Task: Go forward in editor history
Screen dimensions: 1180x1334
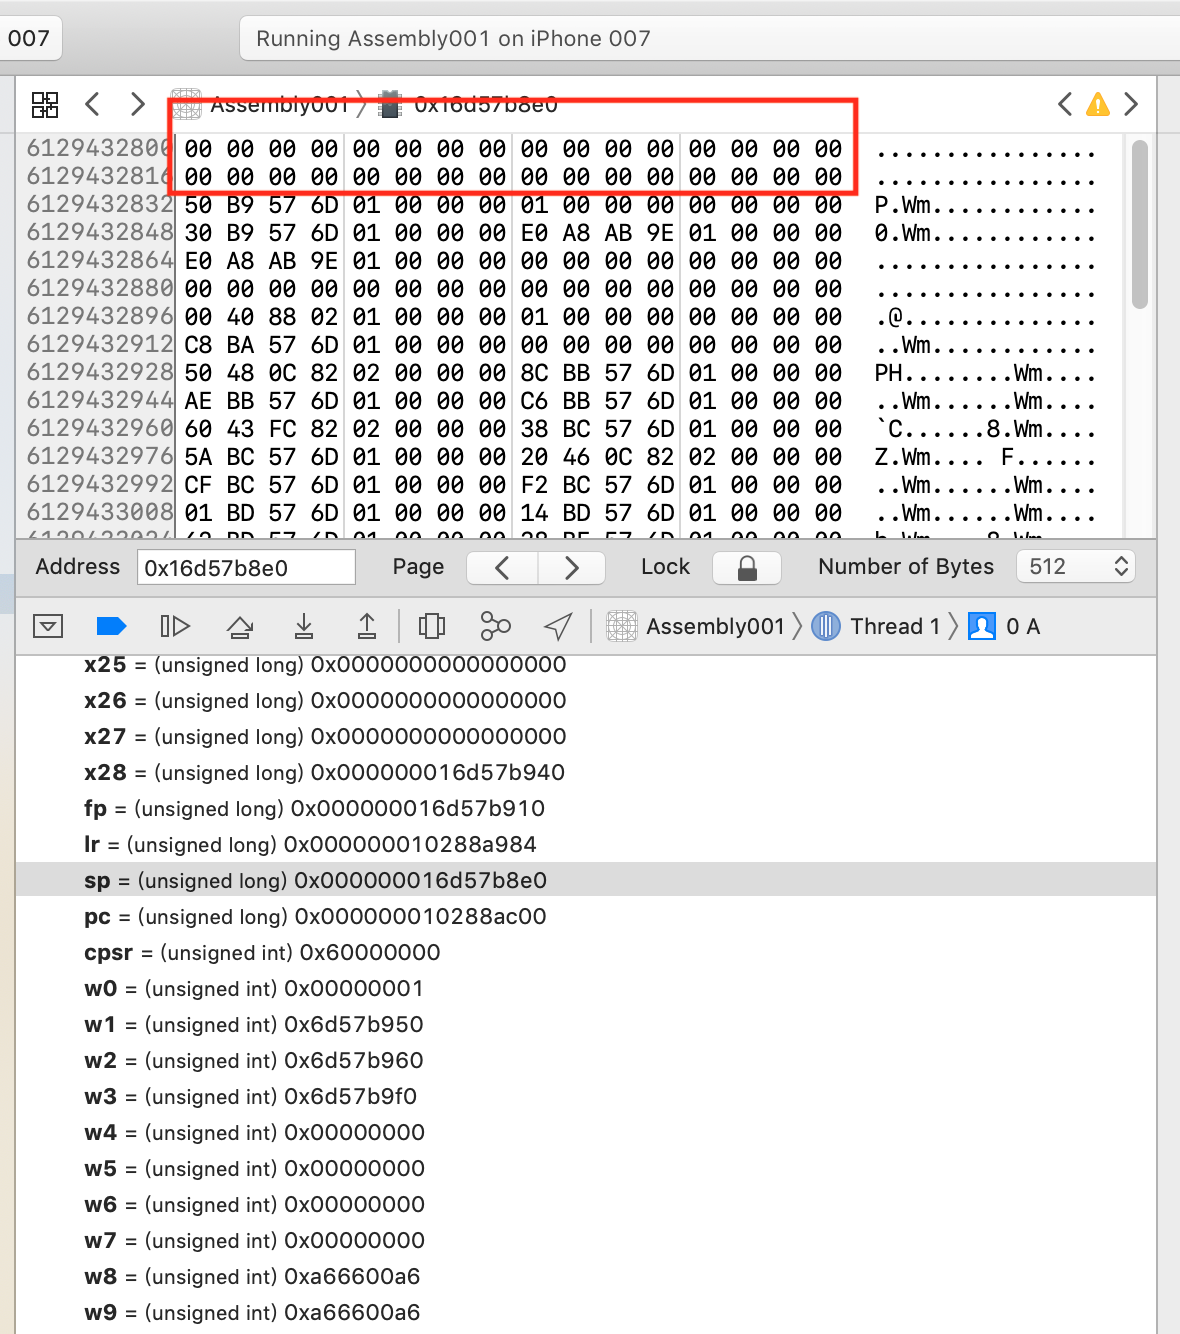Action: pyautogui.click(x=138, y=104)
